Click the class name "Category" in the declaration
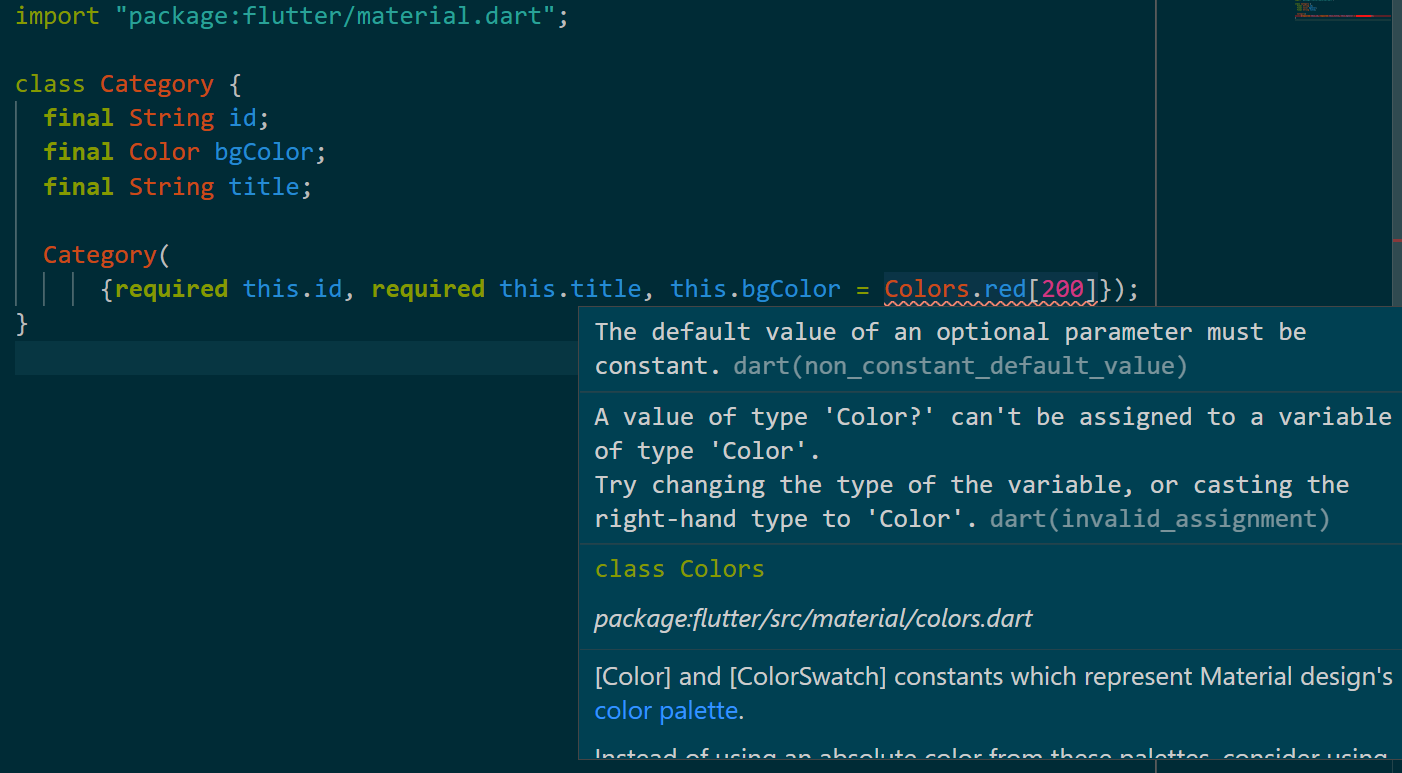 pyautogui.click(x=156, y=84)
